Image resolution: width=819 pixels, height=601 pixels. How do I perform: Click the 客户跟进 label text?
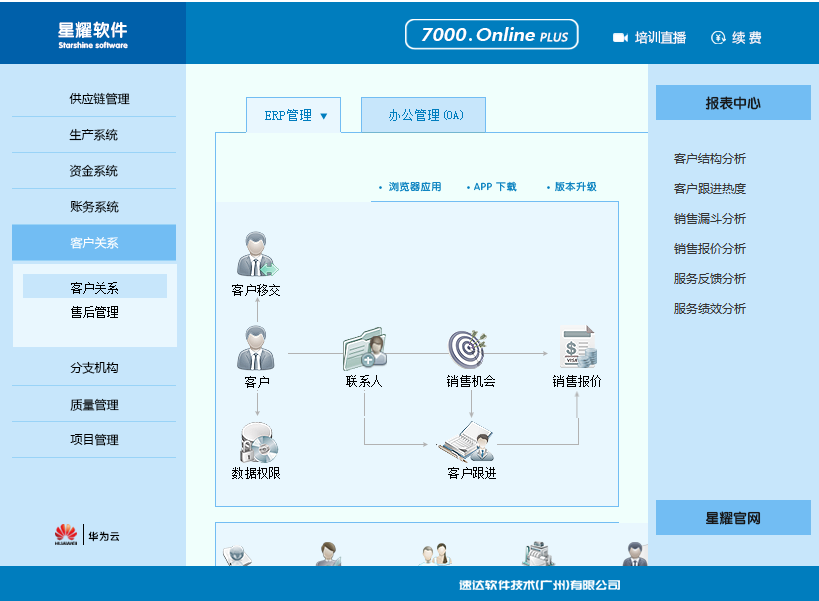click(472, 474)
